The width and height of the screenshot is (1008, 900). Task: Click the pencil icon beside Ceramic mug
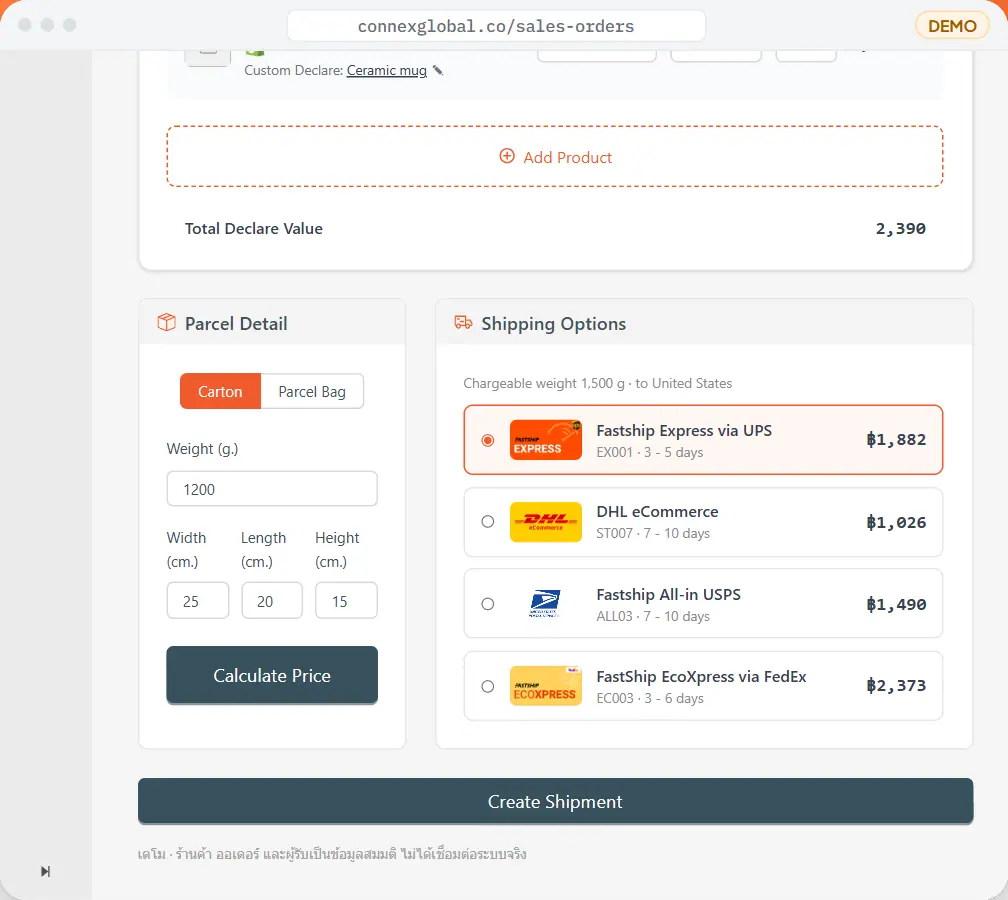coord(438,70)
